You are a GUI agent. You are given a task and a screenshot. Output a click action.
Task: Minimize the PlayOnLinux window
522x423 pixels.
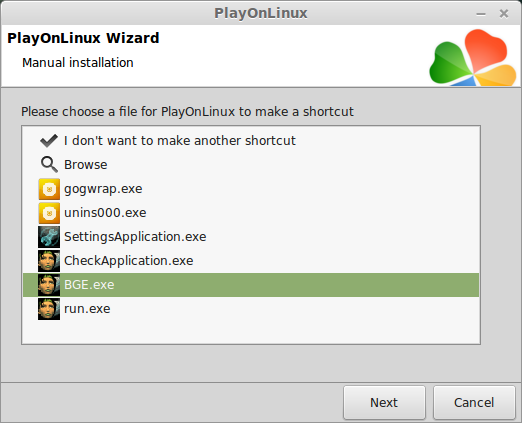point(481,14)
